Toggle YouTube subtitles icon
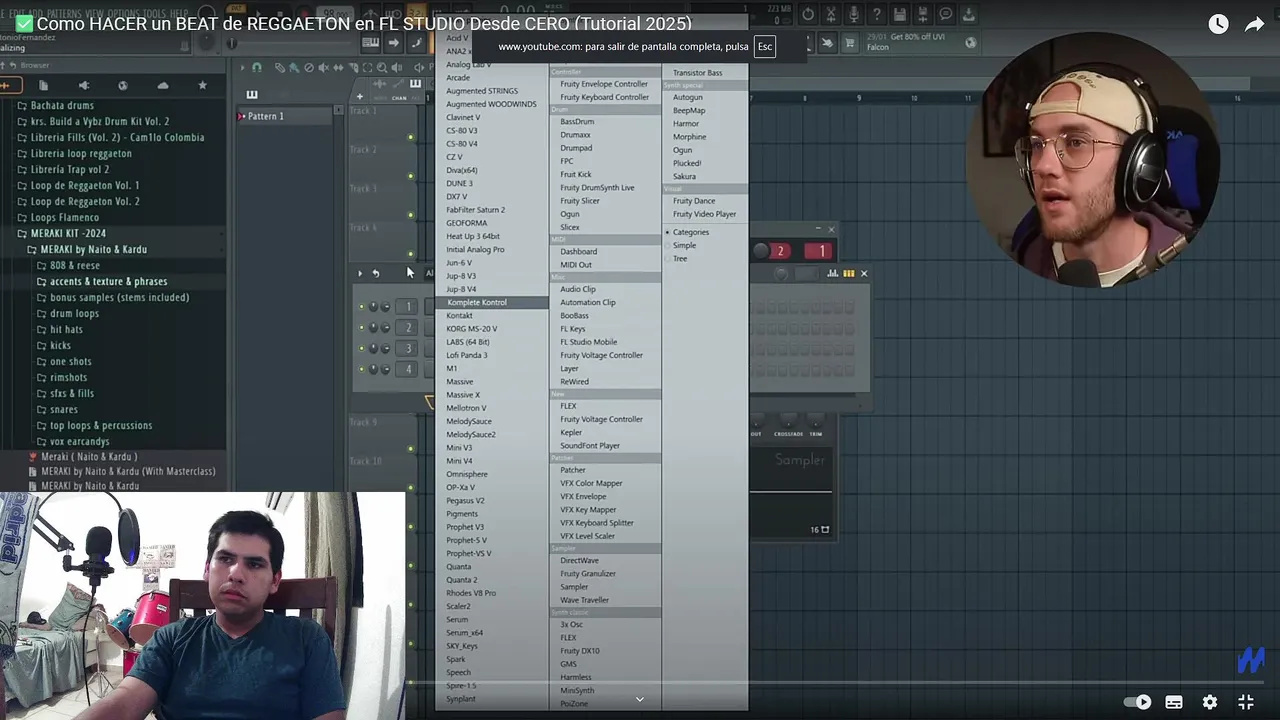The height and width of the screenshot is (720, 1280). (x=1174, y=702)
